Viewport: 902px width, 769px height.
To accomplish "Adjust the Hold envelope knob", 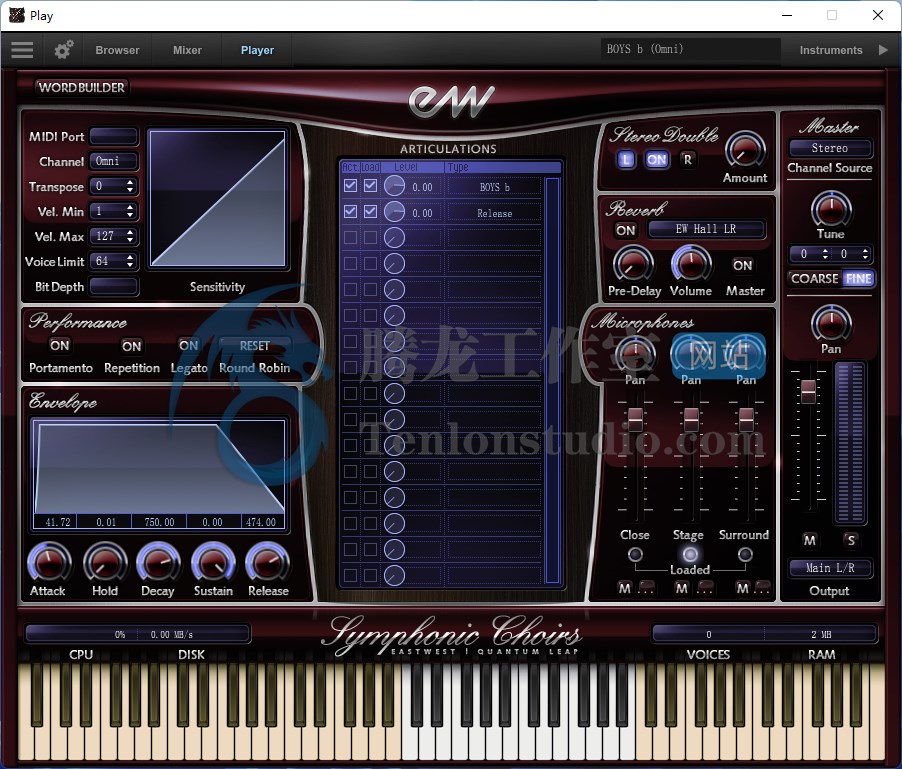I will [x=105, y=562].
